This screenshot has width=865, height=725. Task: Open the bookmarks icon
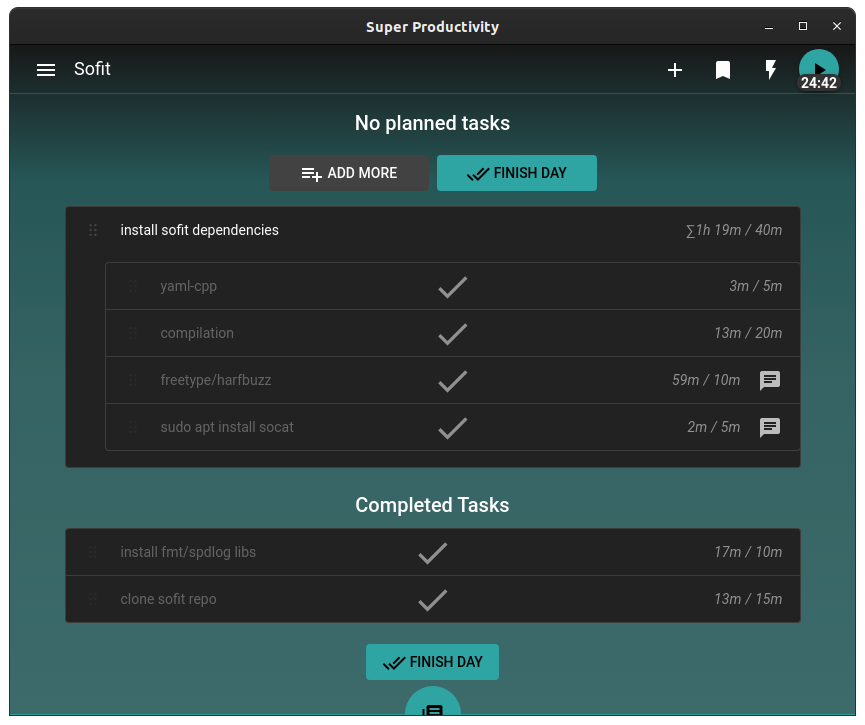point(723,70)
